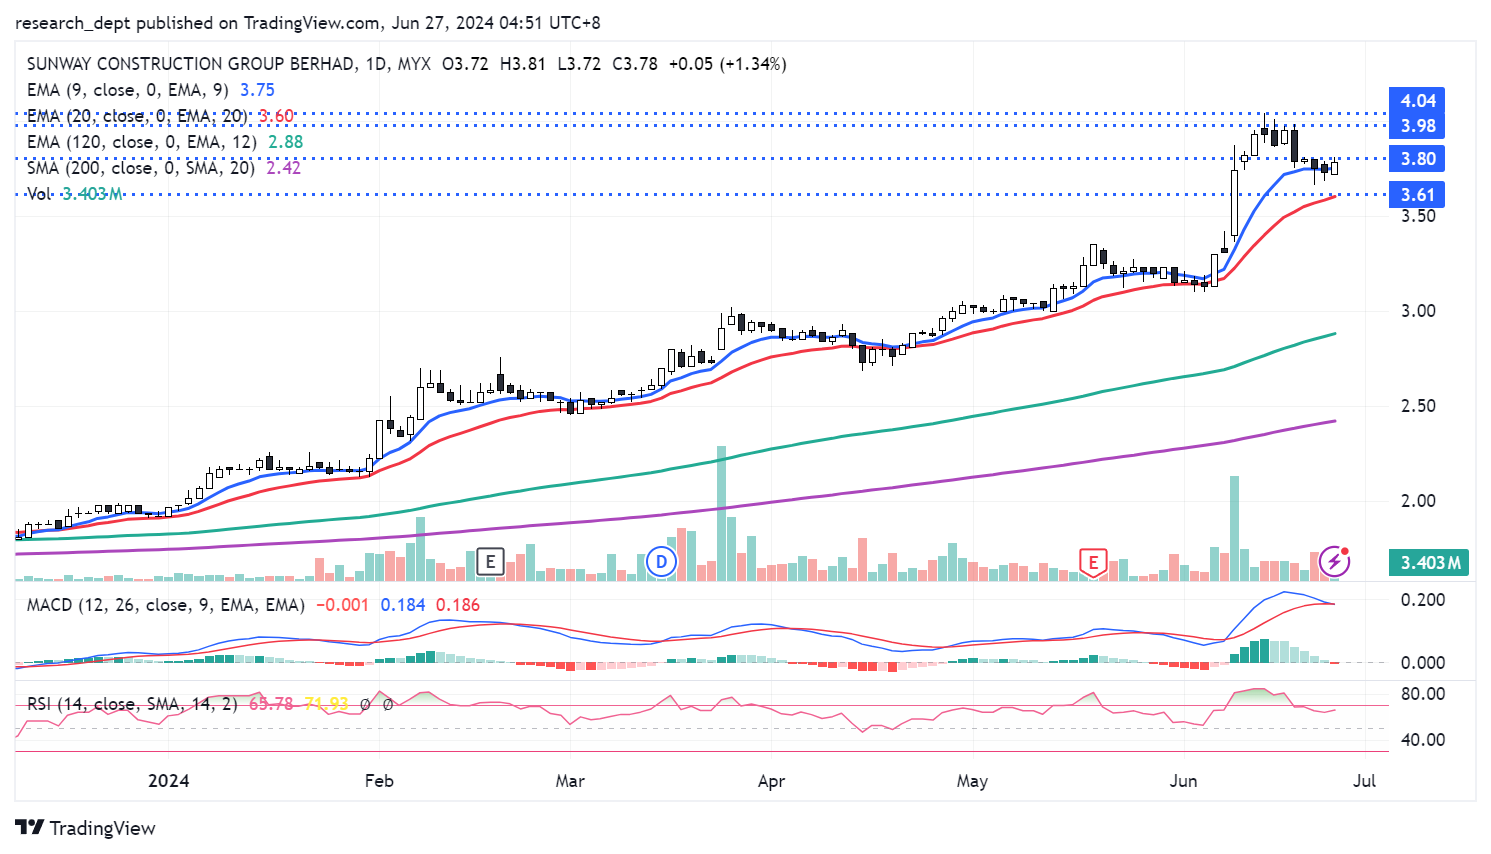
Task: Open the blue dividend D marker
Action: [x=661, y=562]
